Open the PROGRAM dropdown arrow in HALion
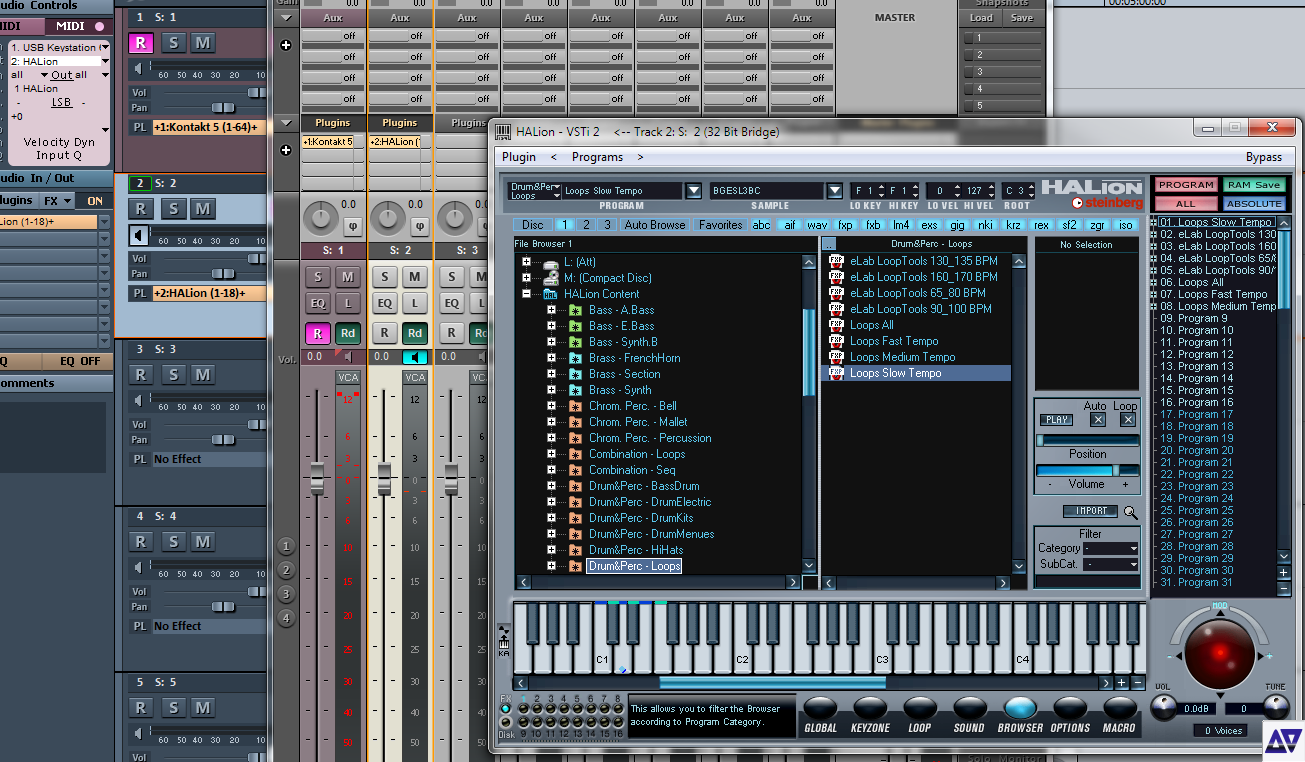Image resolution: width=1305 pixels, height=762 pixels. pyautogui.click(x=693, y=190)
